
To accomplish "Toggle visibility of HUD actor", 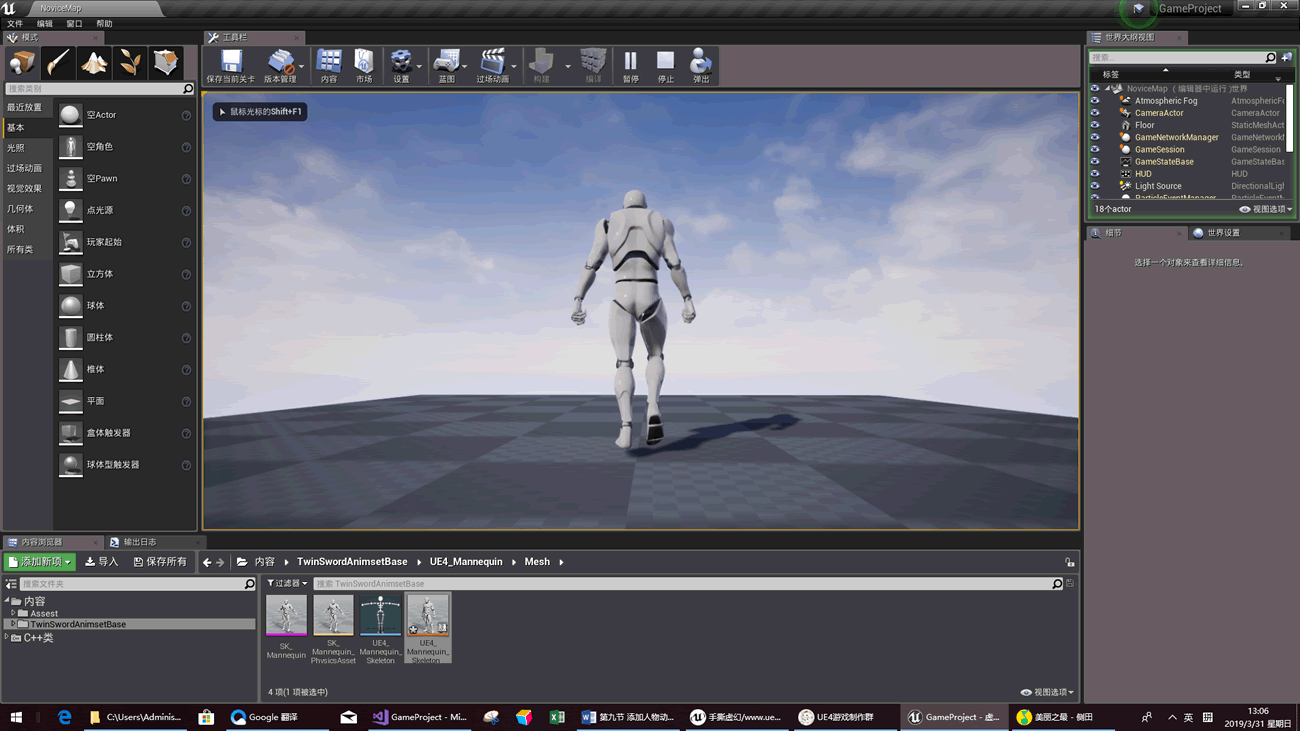I will click(1095, 174).
